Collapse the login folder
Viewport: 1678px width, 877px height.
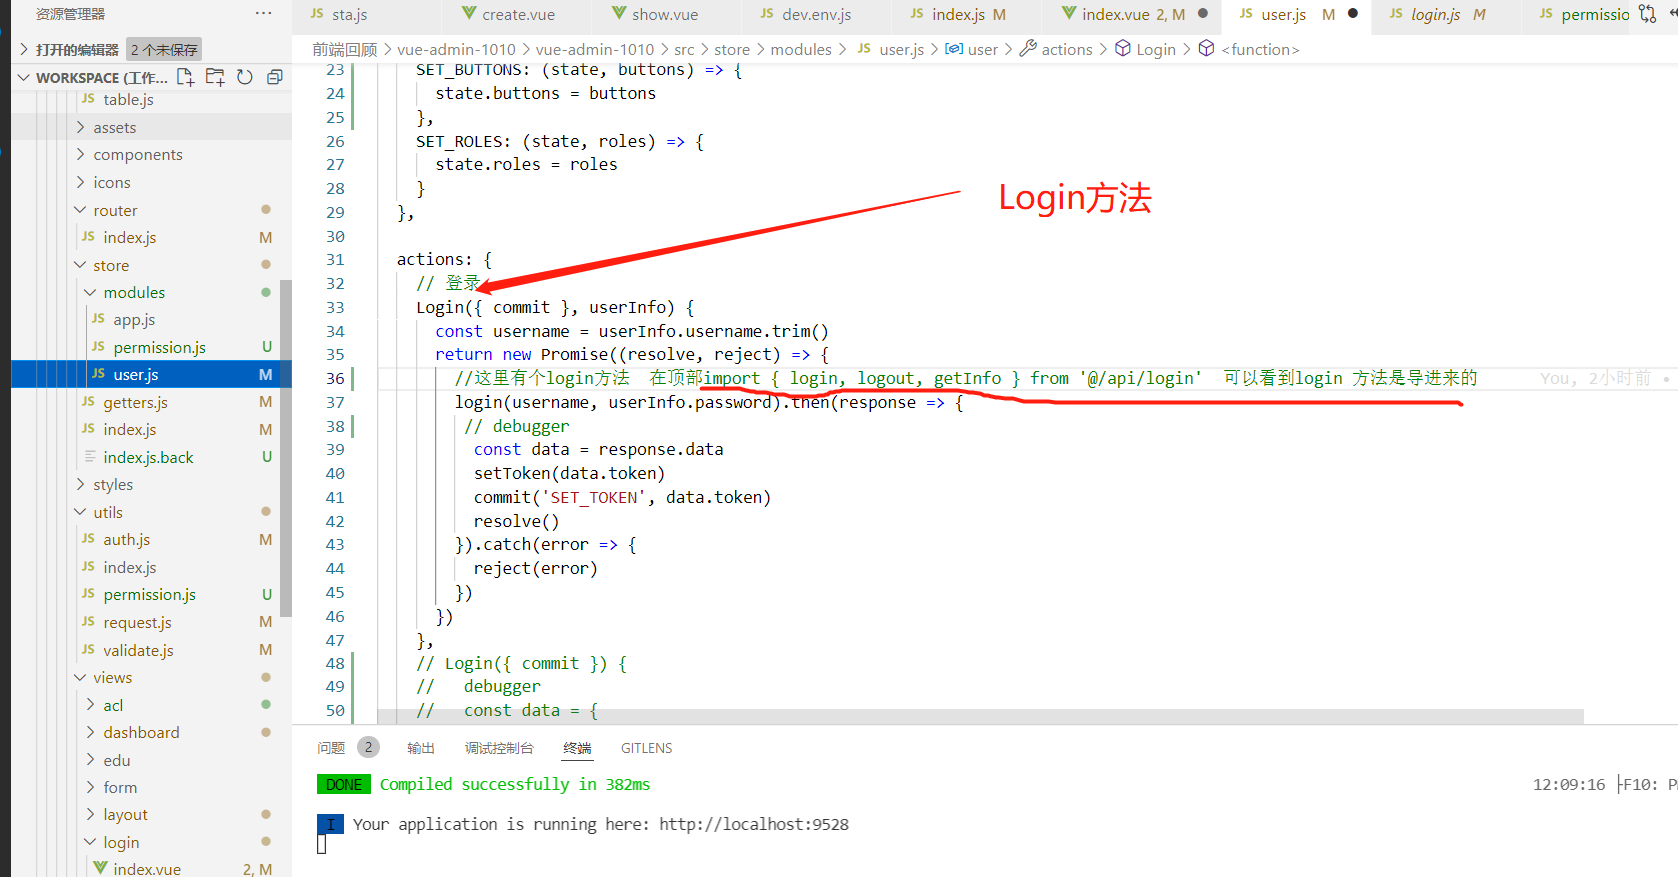pyautogui.click(x=120, y=842)
